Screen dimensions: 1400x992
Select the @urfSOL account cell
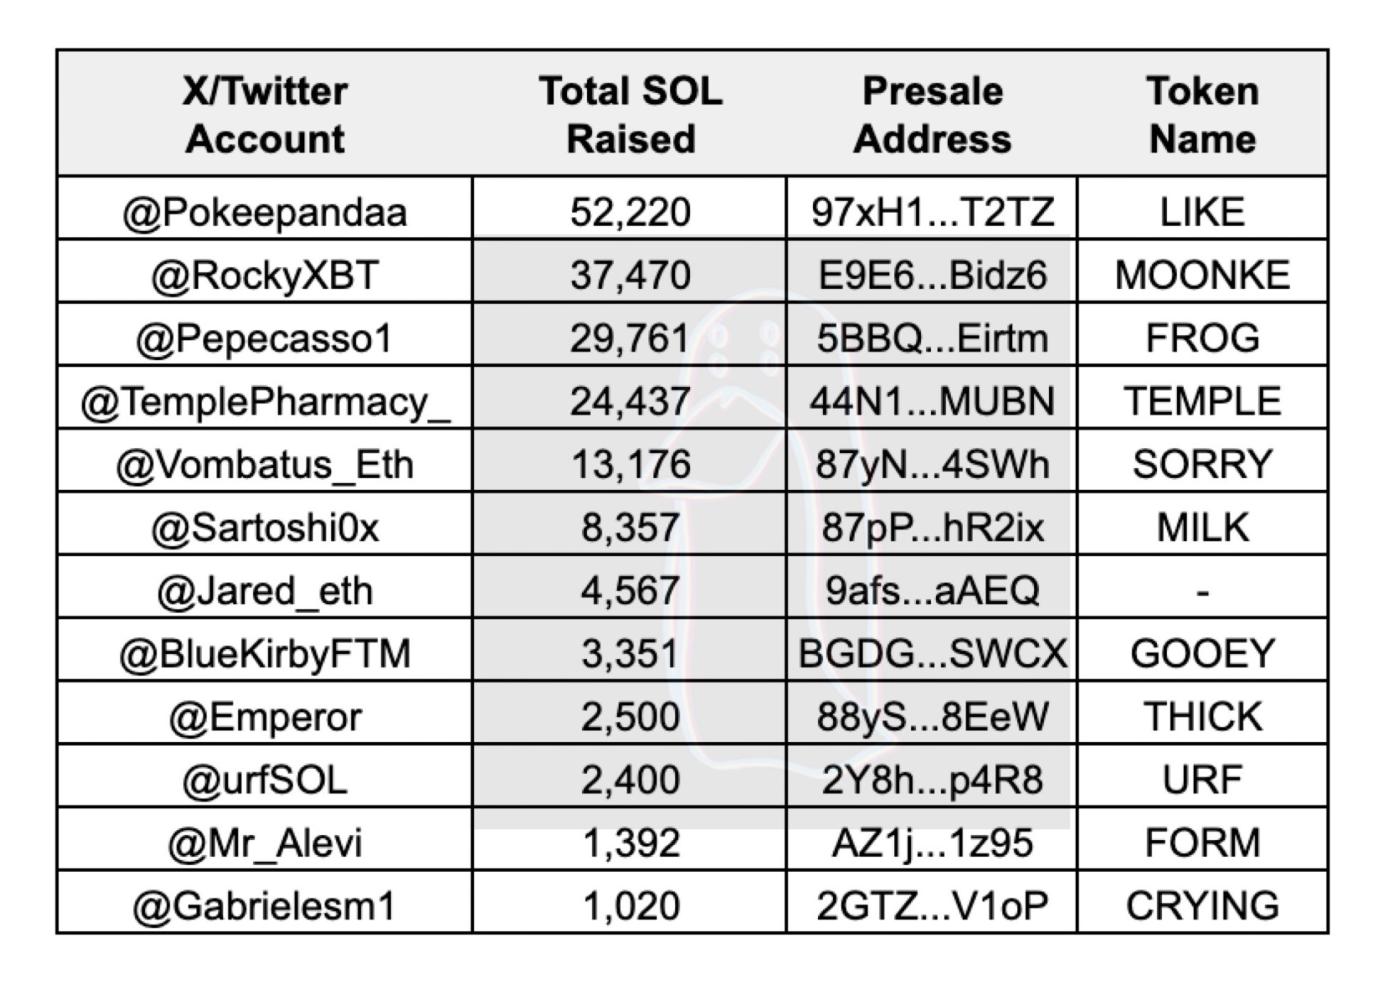point(265,779)
